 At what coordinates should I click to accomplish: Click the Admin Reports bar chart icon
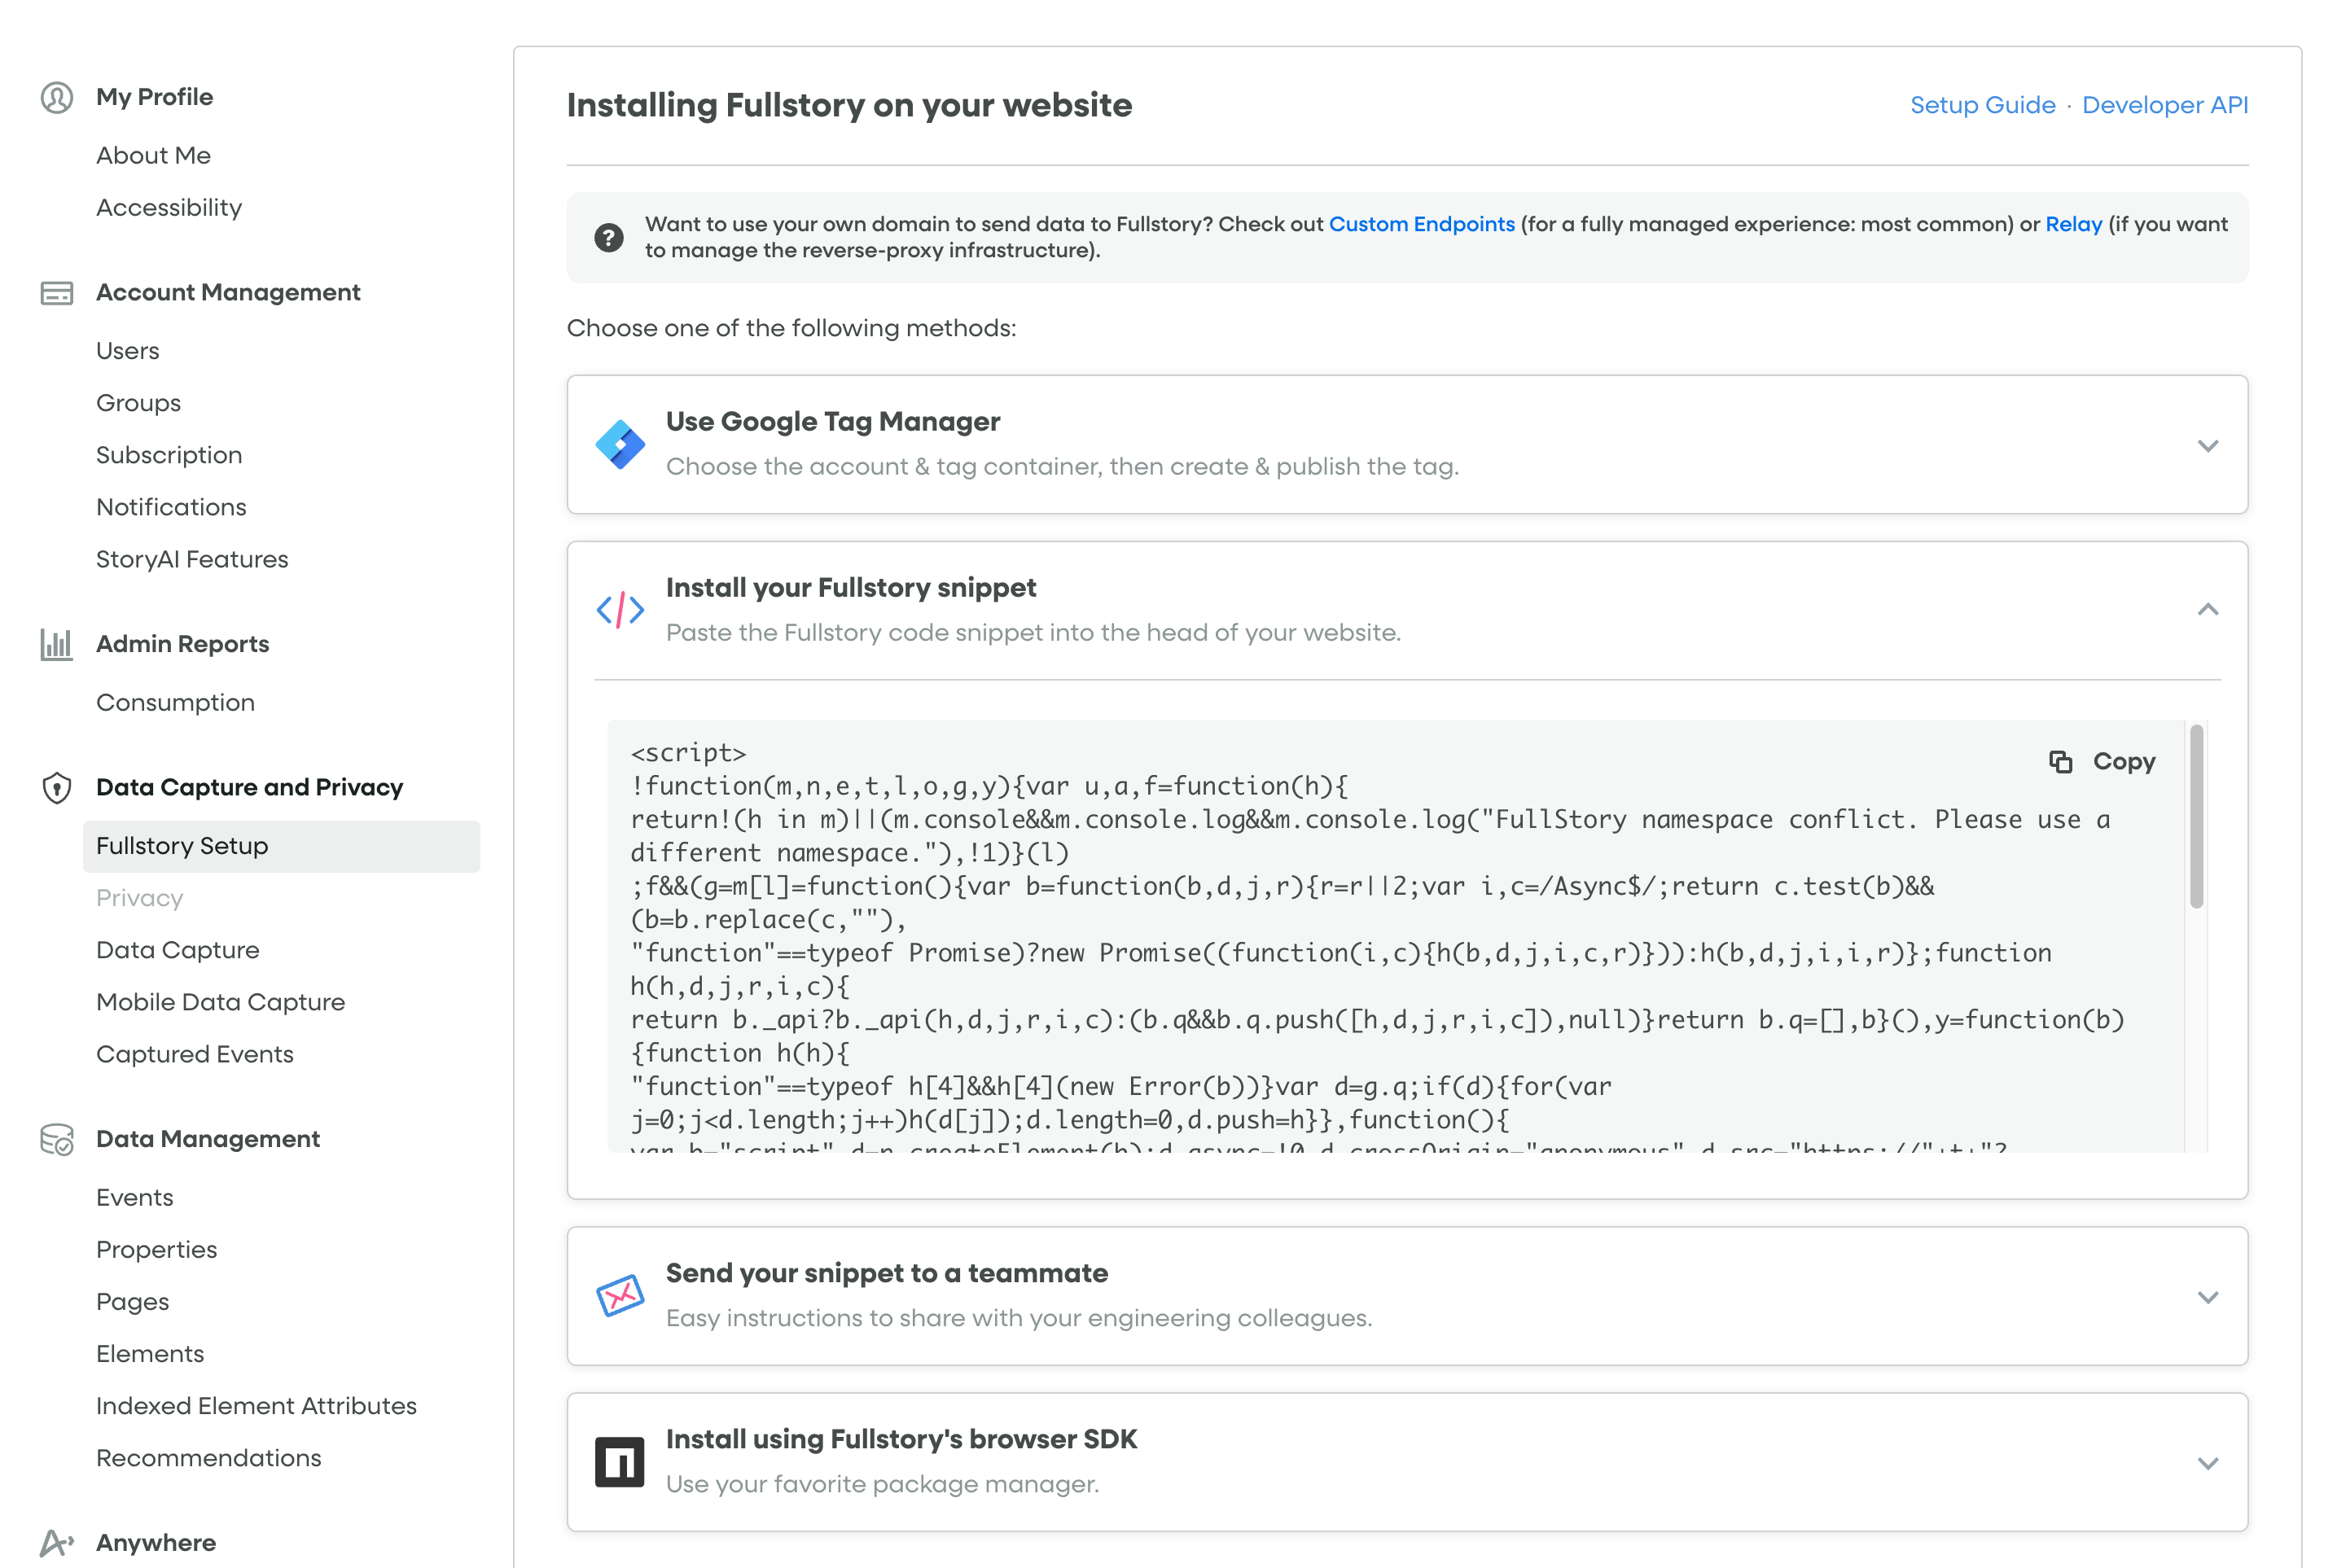[57, 644]
